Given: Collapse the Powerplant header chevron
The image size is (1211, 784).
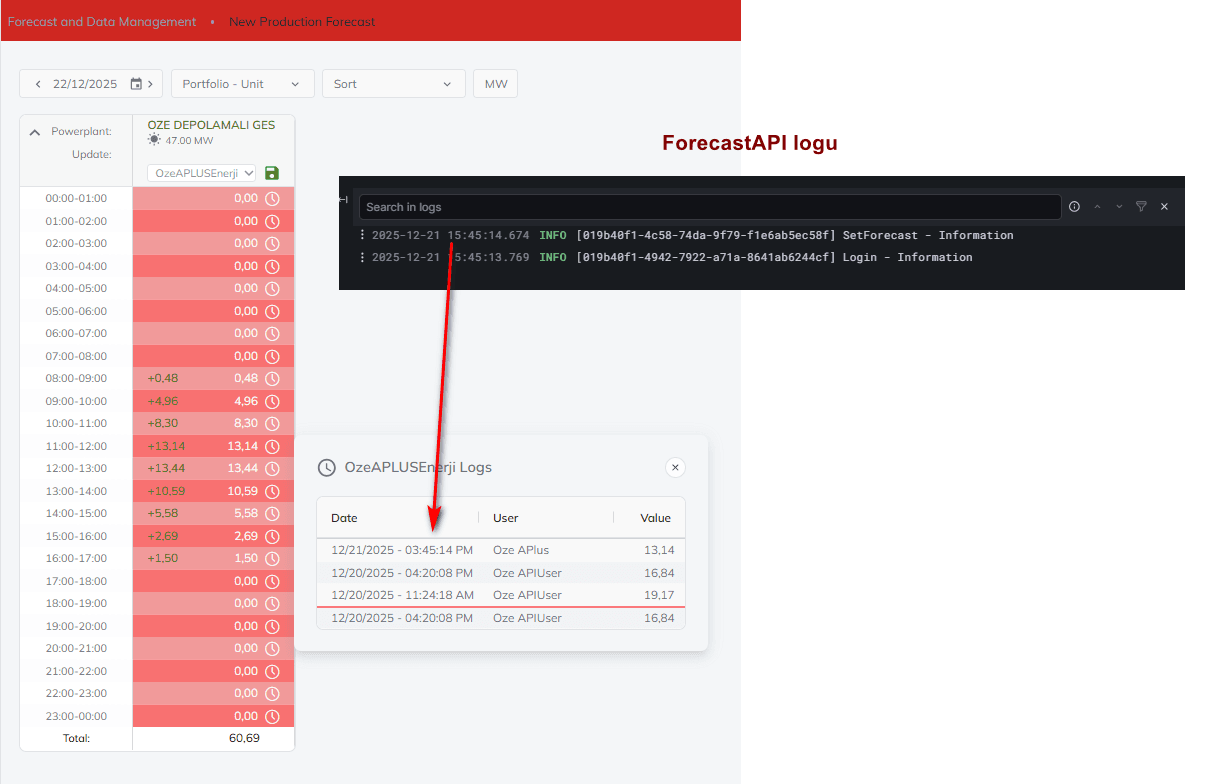Looking at the screenshot, I should click(35, 132).
